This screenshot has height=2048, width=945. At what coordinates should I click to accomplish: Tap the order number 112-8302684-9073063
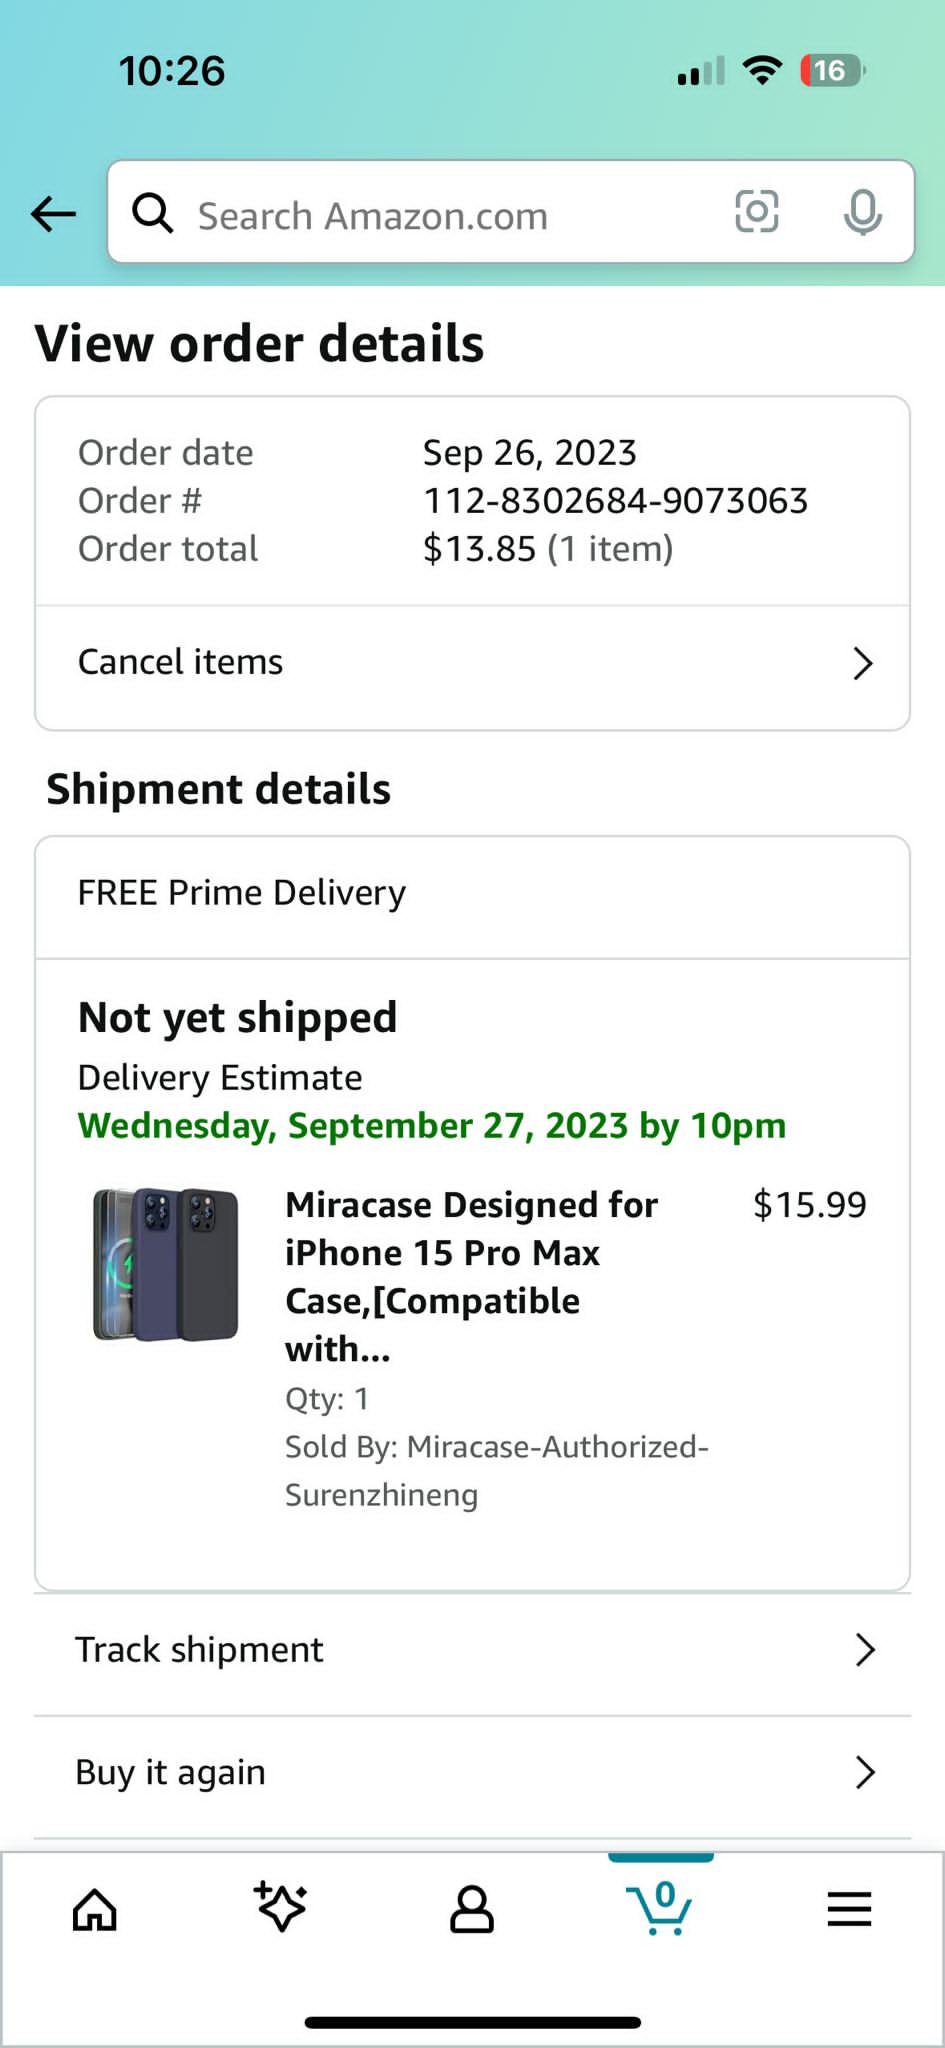coord(615,501)
